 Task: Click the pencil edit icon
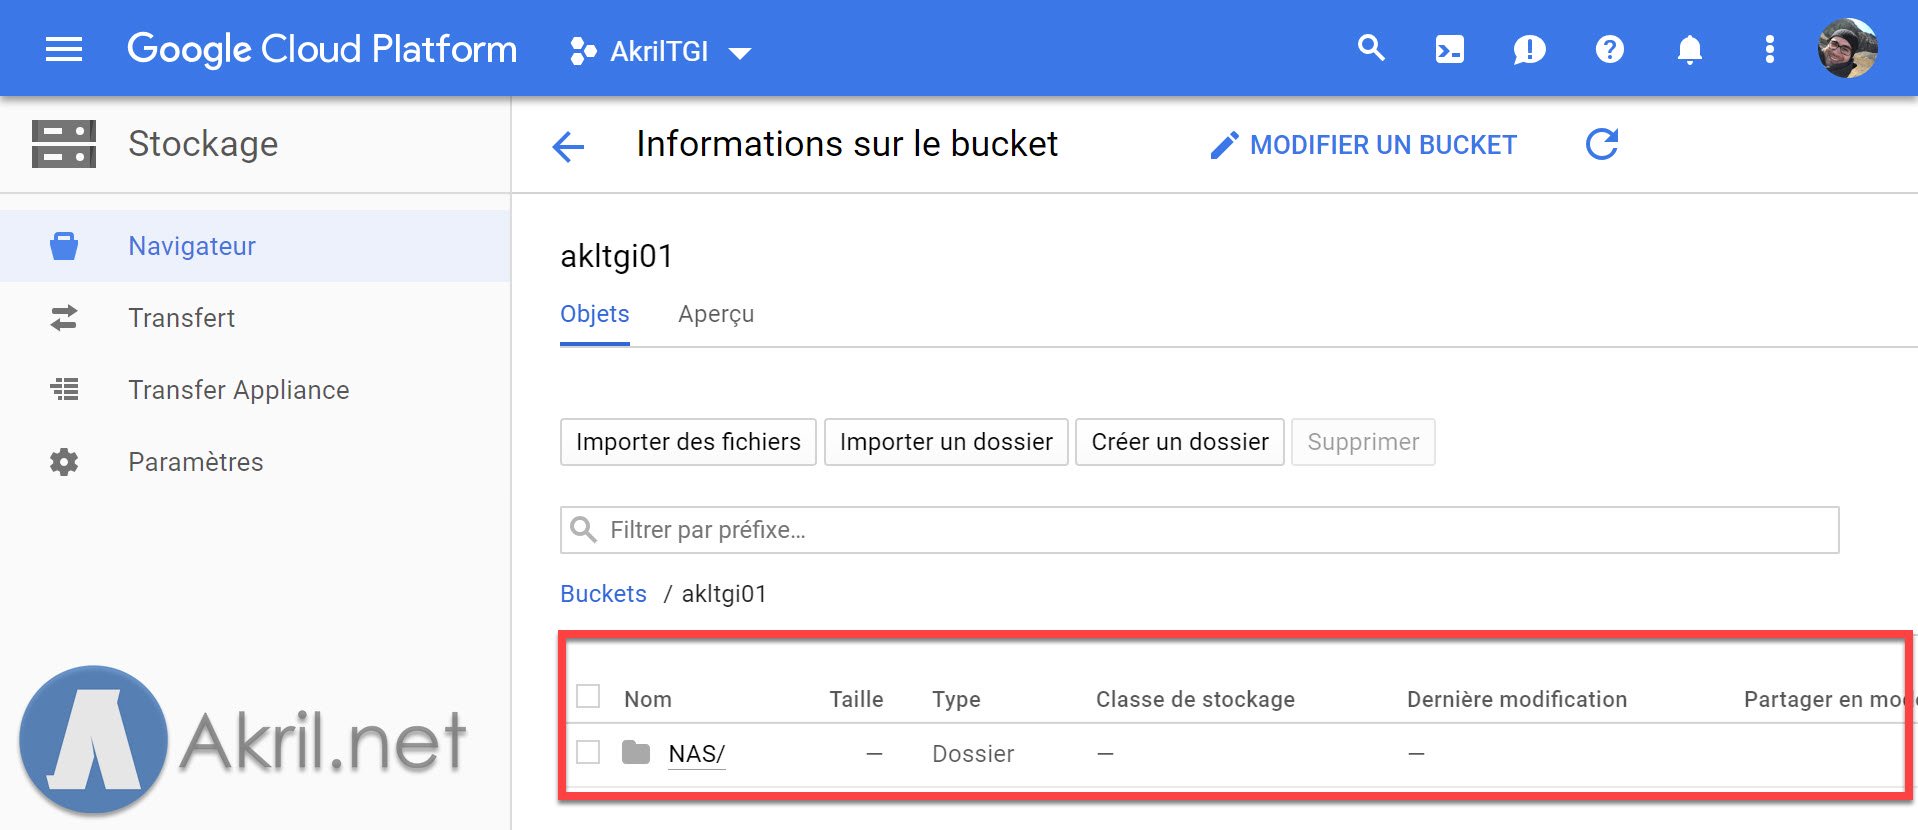[x=1224, y=146]
